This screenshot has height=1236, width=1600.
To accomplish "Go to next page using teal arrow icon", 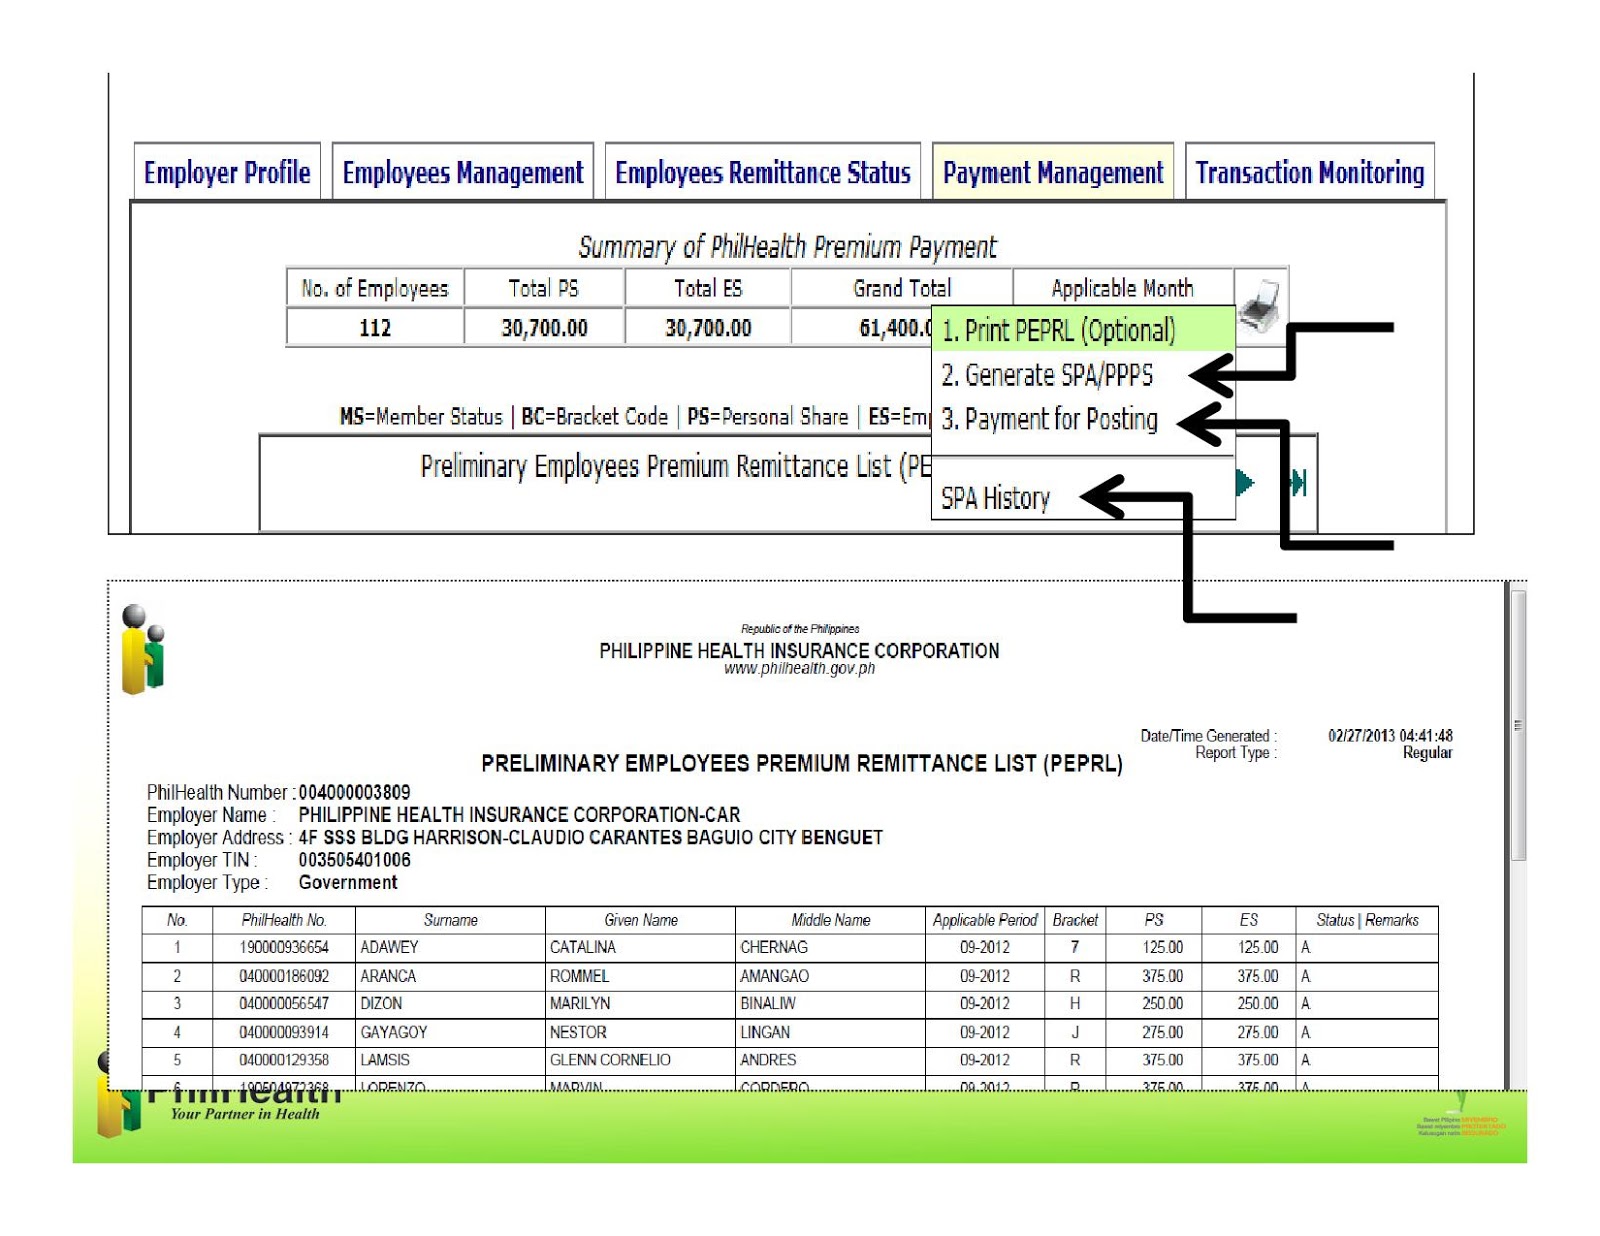I will tap(1244, 482).
